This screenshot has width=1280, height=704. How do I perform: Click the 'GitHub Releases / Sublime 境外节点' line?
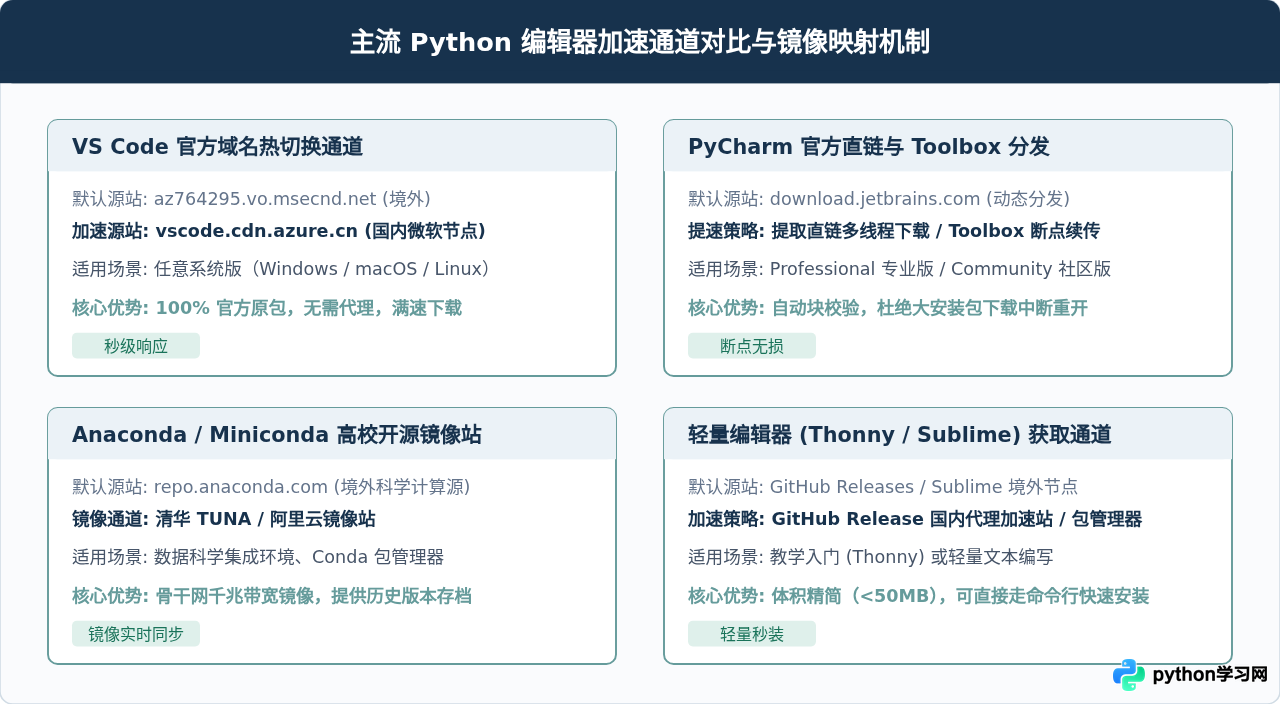pos(883,487)
